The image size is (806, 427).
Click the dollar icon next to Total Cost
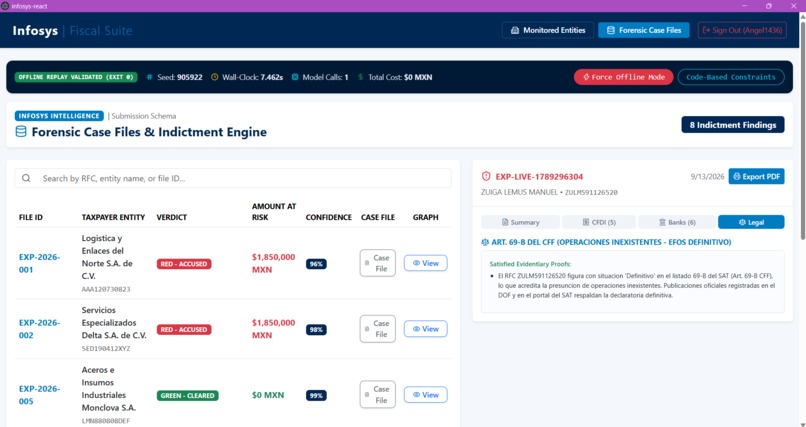click(360, 77)
